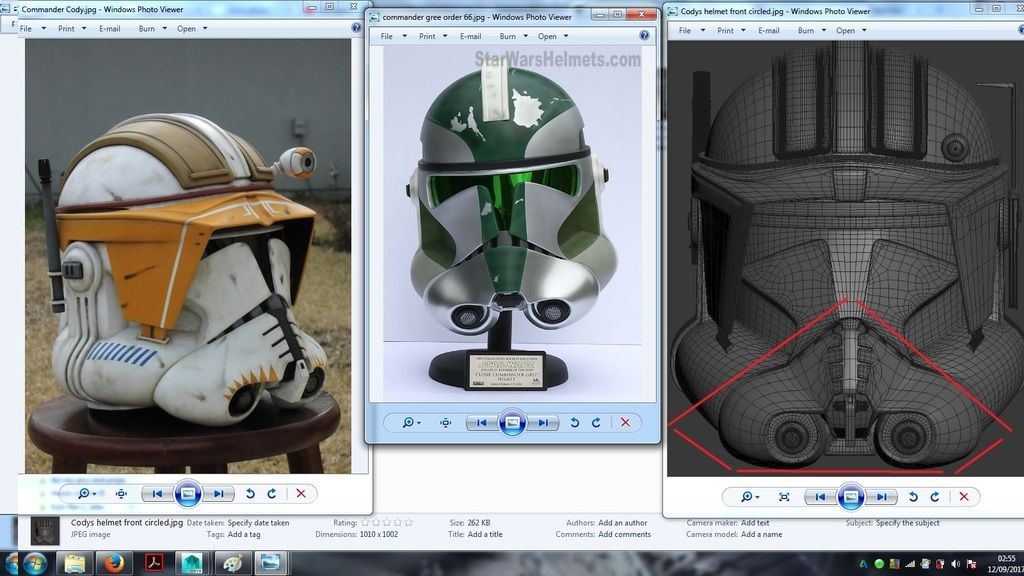Go to previous image in Codys helmet window
Viewport: 1024px width, 576px height.
[820, 497]
